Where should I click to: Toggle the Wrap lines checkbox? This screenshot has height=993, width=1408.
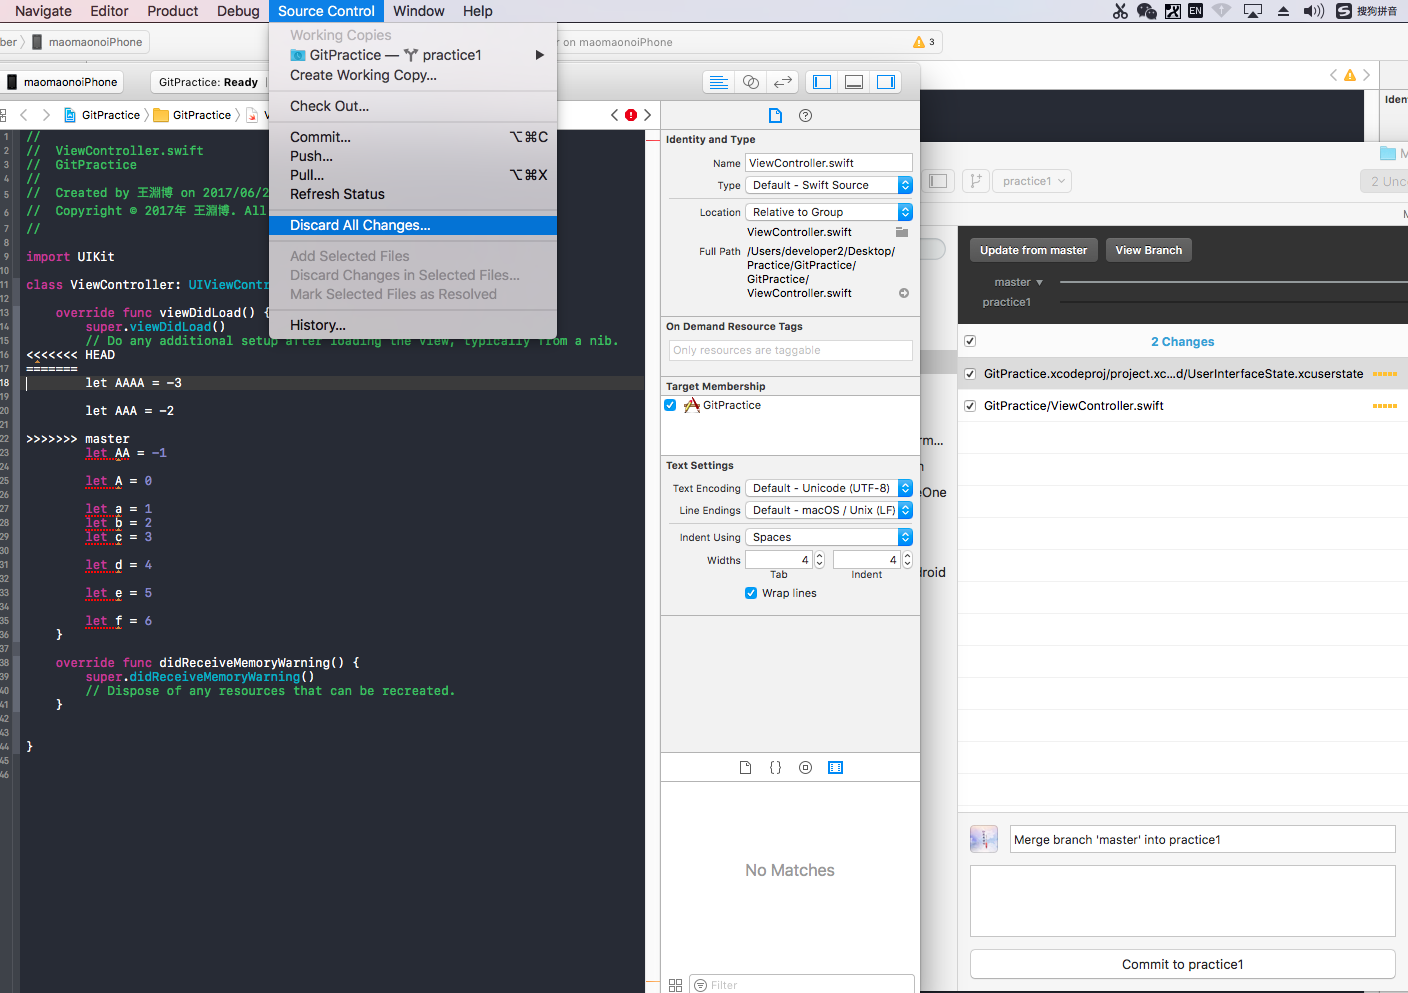tap(751, 593)
